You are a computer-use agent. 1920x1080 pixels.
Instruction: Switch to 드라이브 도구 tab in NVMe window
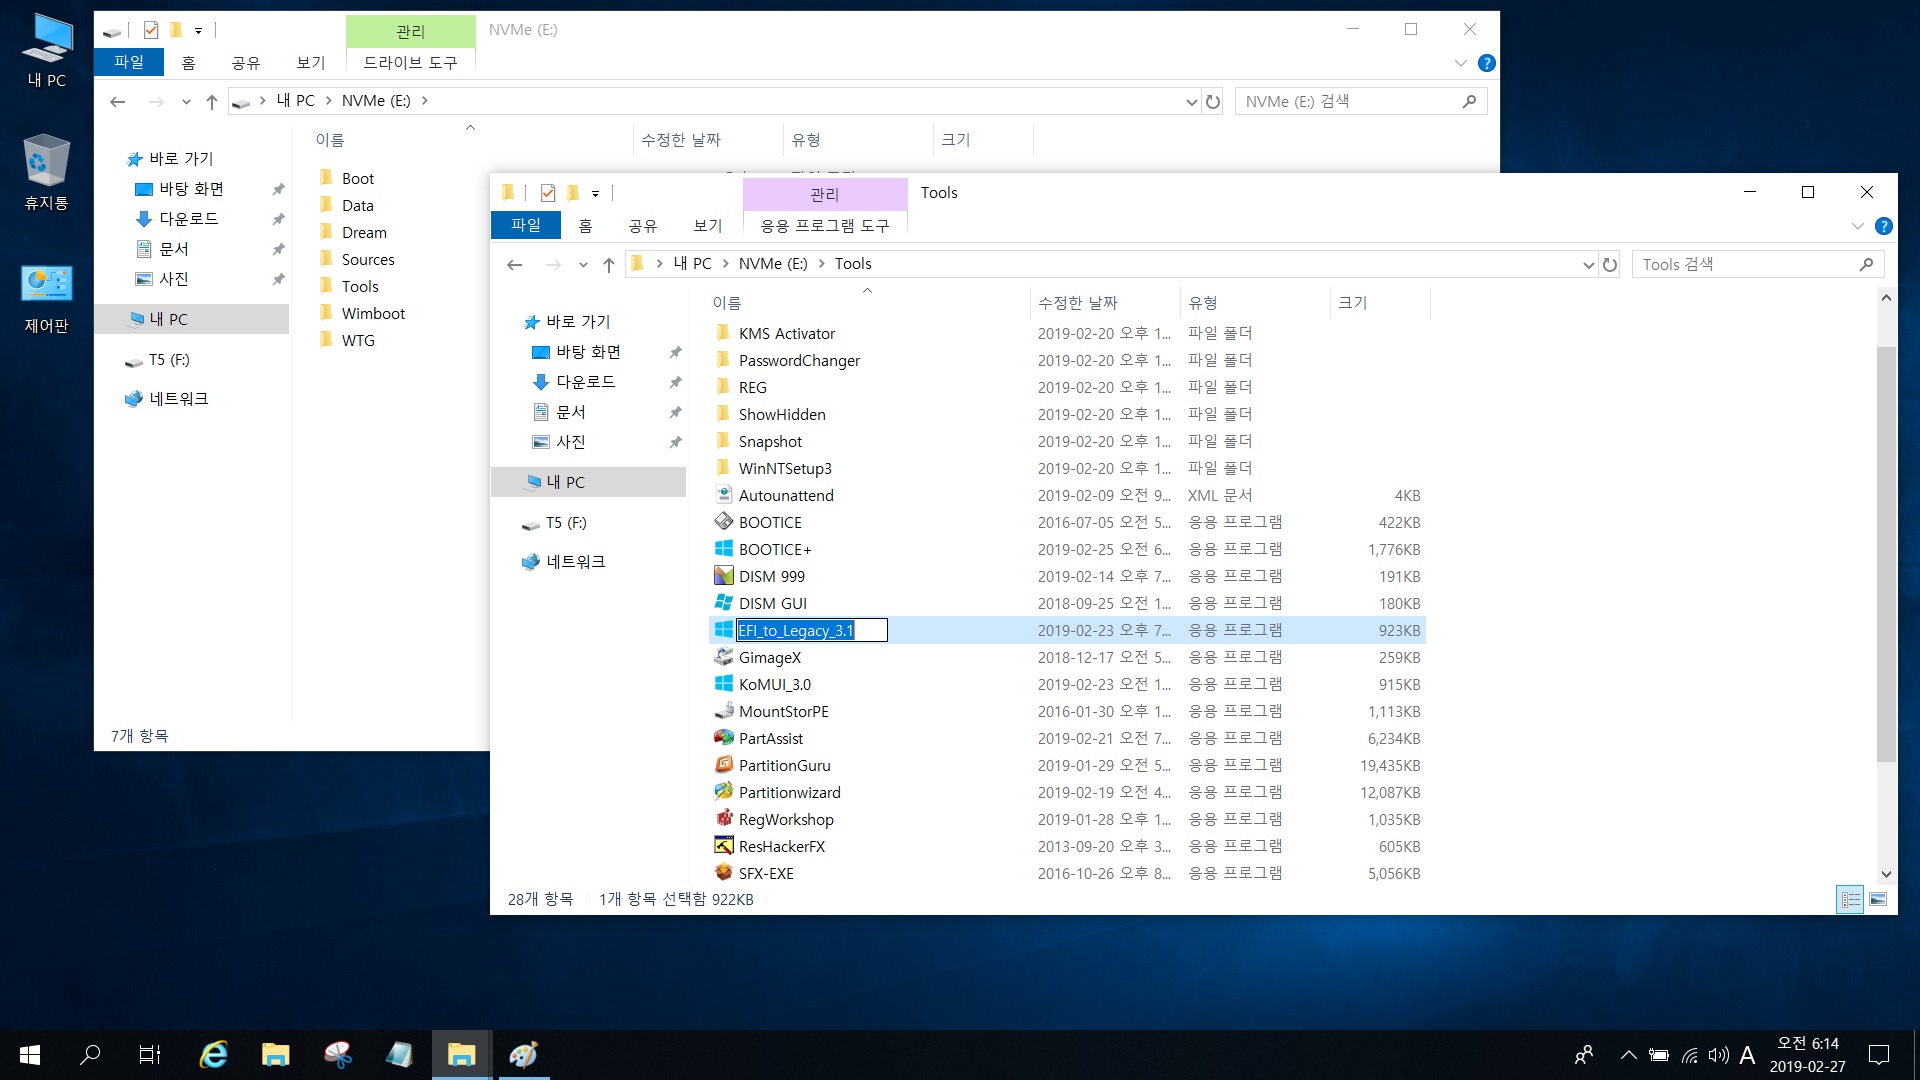tap(410, 63)
